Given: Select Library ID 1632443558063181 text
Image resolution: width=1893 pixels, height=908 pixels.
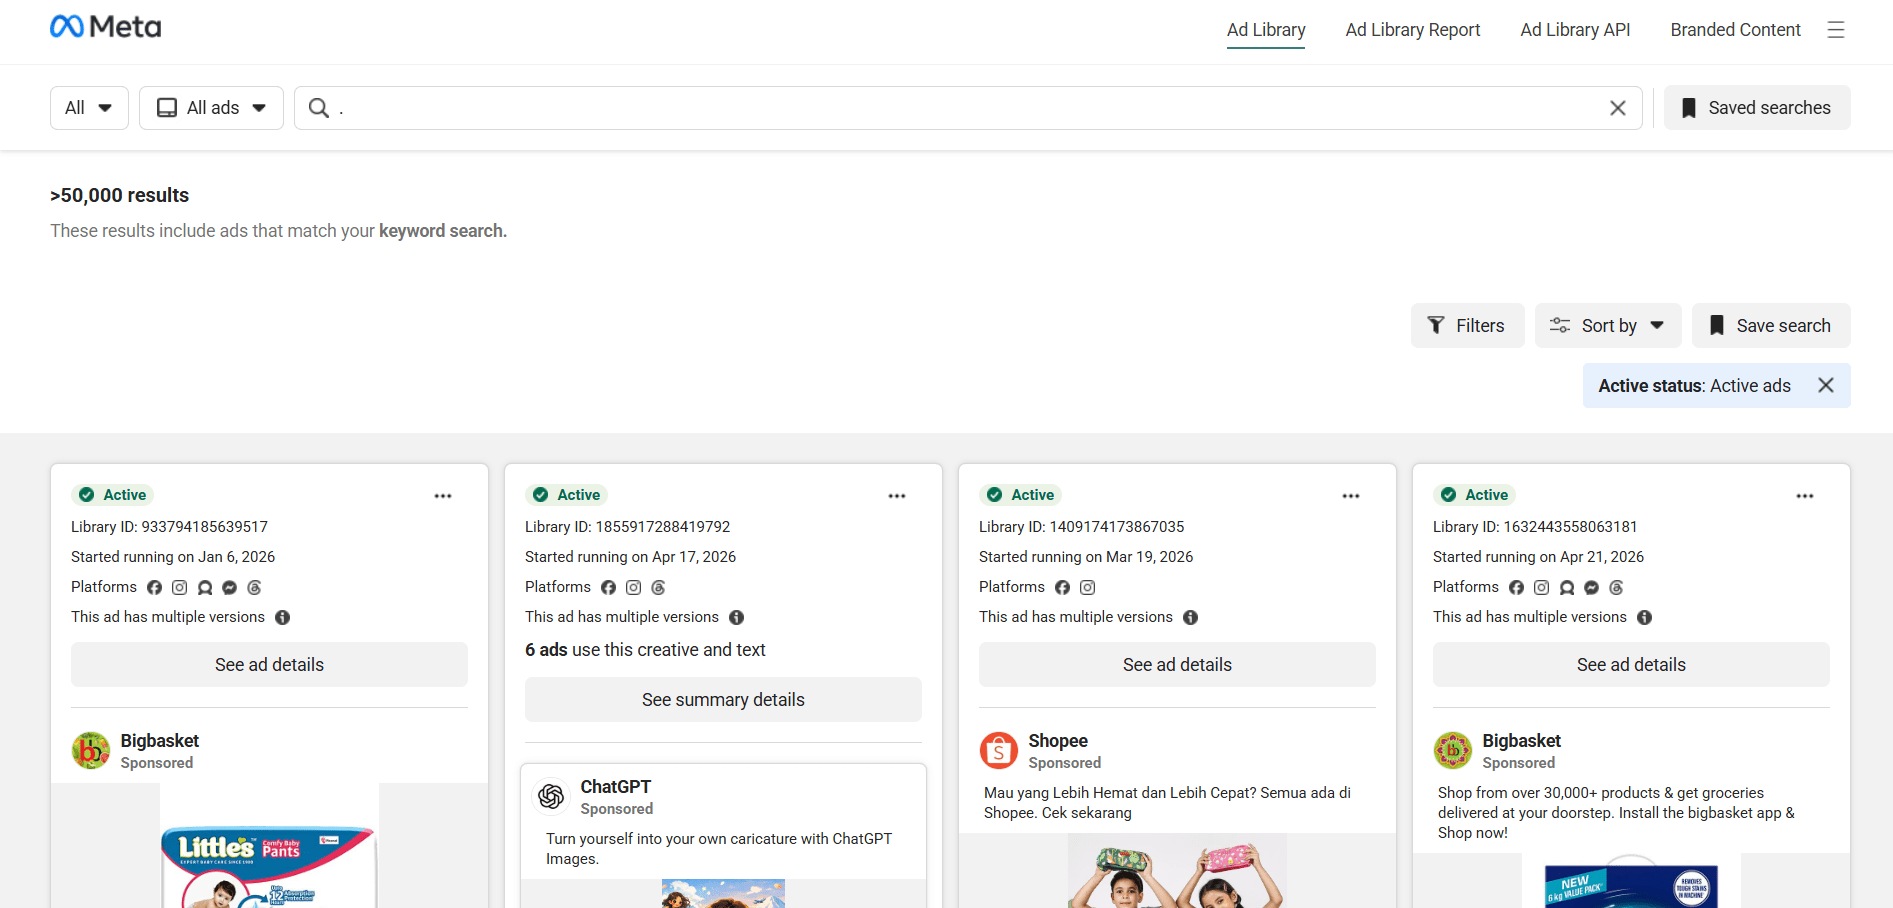Looking at the screenshot, I should pyautogui.click(x=1535, y=527).
